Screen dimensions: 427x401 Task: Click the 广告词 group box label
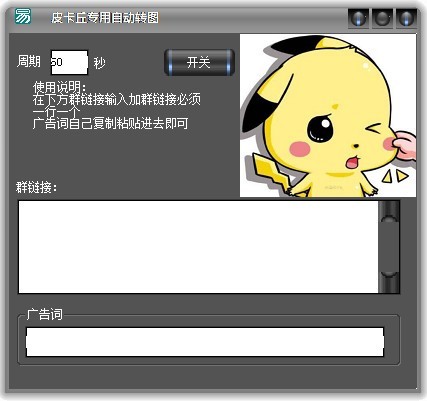pyautogui.click(x=45, y=314)
